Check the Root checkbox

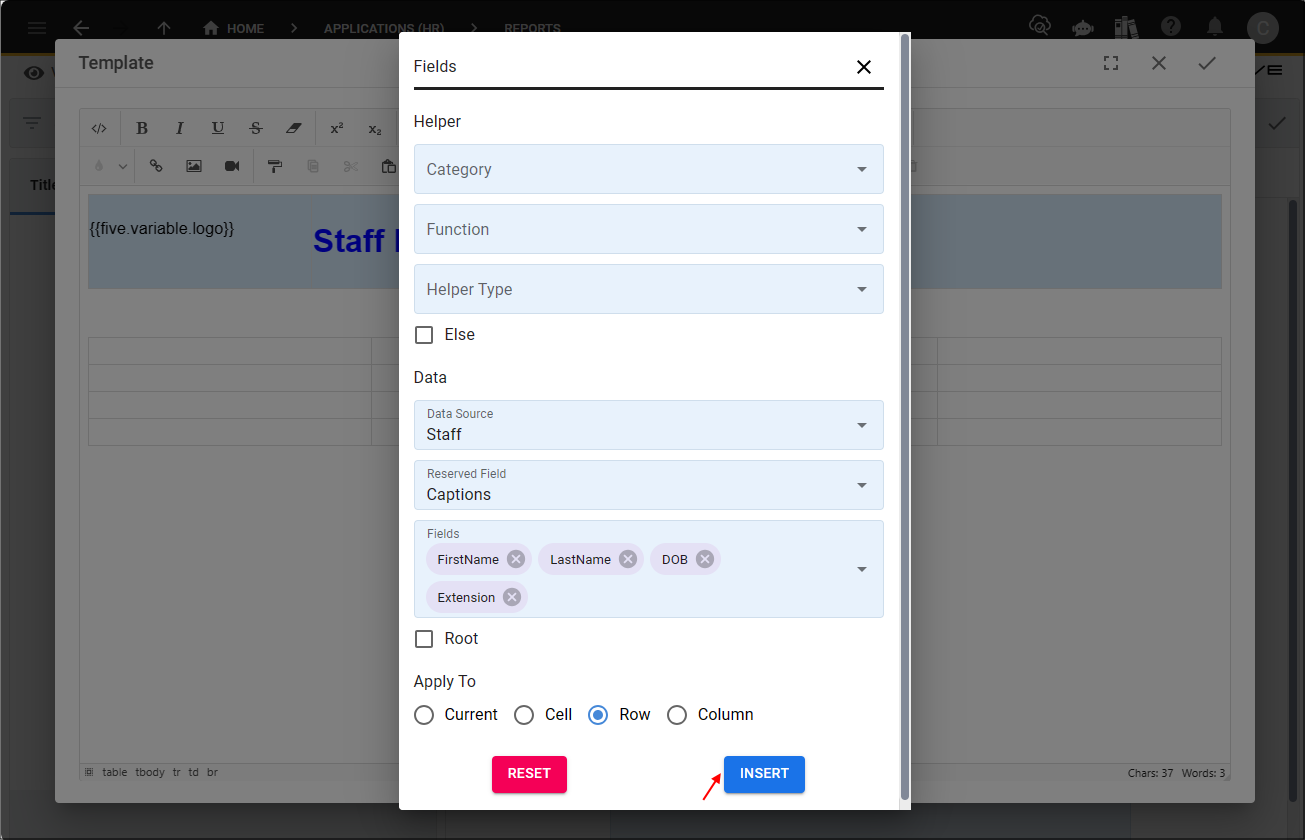[x=424, y=639]
